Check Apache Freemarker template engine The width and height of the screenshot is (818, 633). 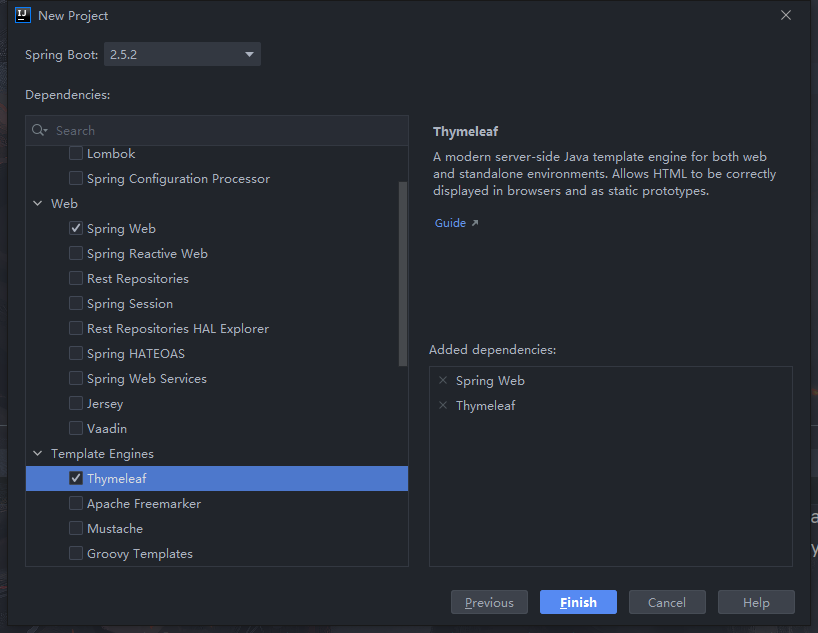tap(76, 503)
